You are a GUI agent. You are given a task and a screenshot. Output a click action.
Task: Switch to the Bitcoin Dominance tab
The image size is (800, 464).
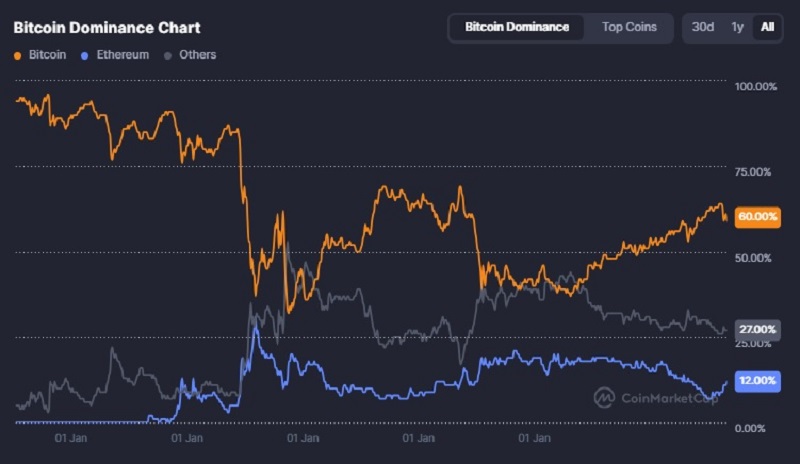tap(516, 27)
